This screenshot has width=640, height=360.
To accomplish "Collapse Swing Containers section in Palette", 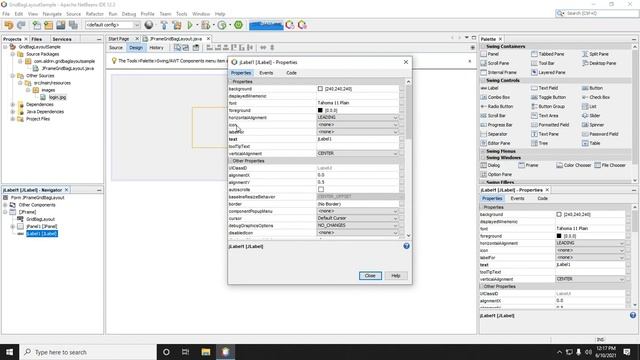I will click(483, 47).
